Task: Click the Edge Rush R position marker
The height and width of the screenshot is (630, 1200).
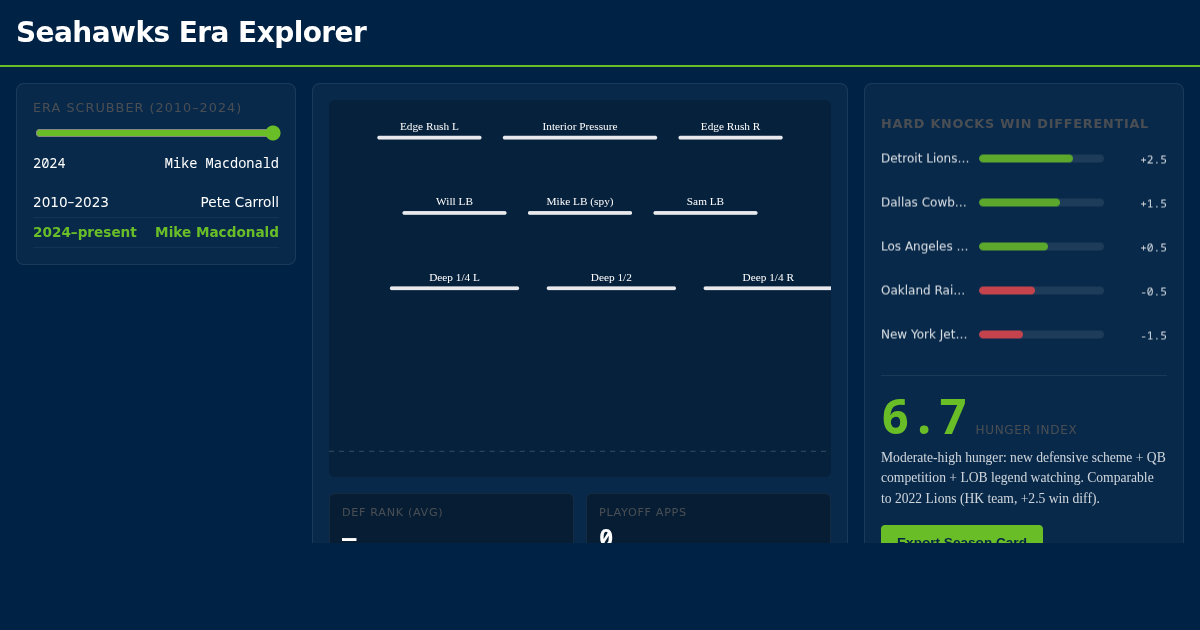Action: point(730,130)
